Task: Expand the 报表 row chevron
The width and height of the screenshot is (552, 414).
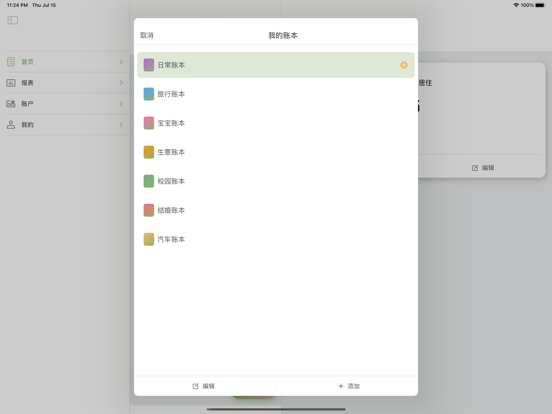Action: pyautogui.click(x=121, y=83)
